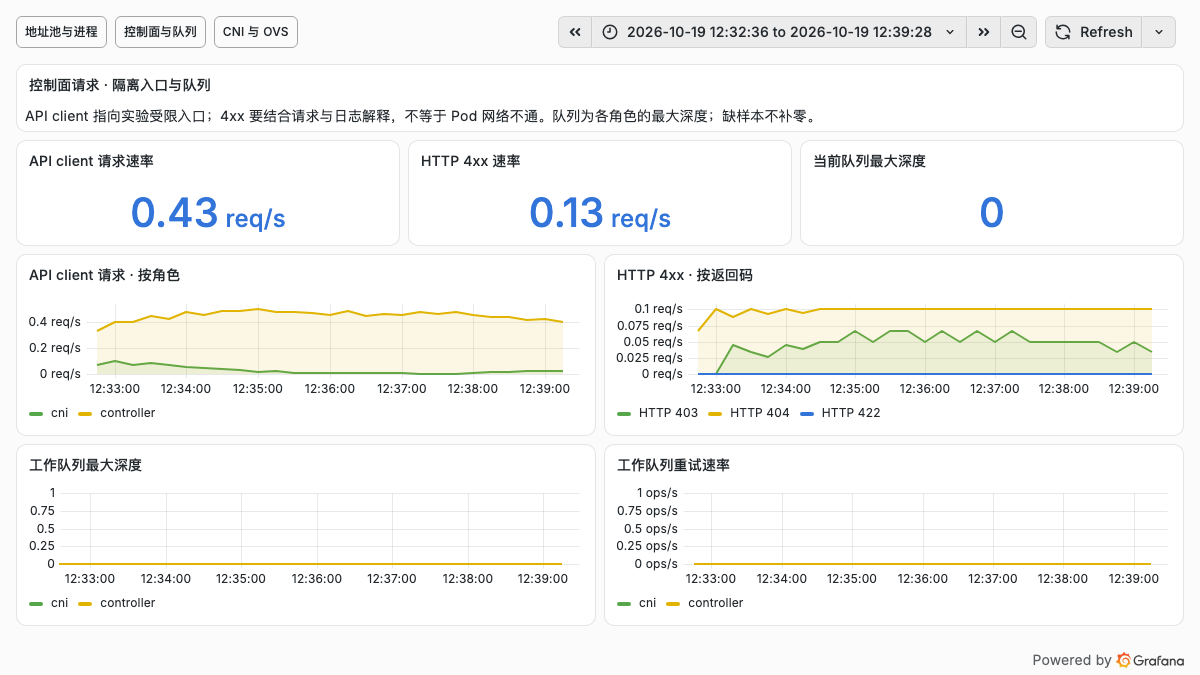The height and width of the screenshot is (675, 1200).
Task: Shift time range forward with double-right arrows
Action: pyautogui.click(x=984, y=32)
